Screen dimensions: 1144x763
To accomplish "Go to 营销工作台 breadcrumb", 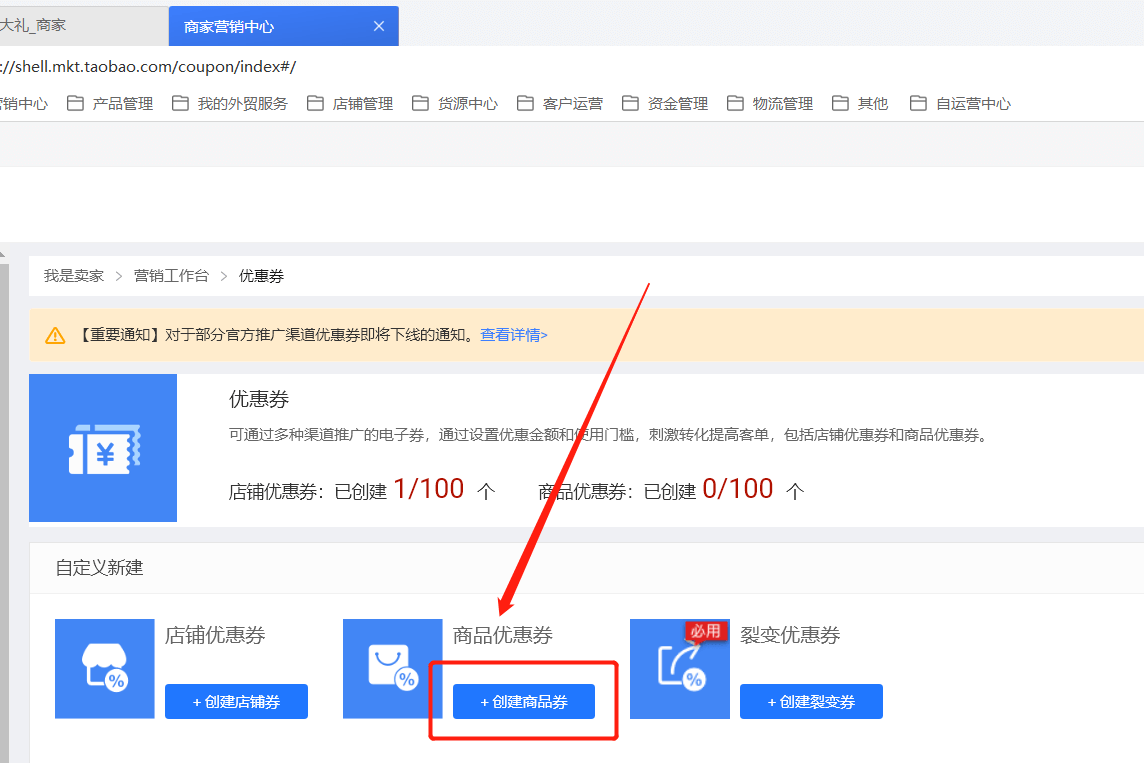I will 171,276.
